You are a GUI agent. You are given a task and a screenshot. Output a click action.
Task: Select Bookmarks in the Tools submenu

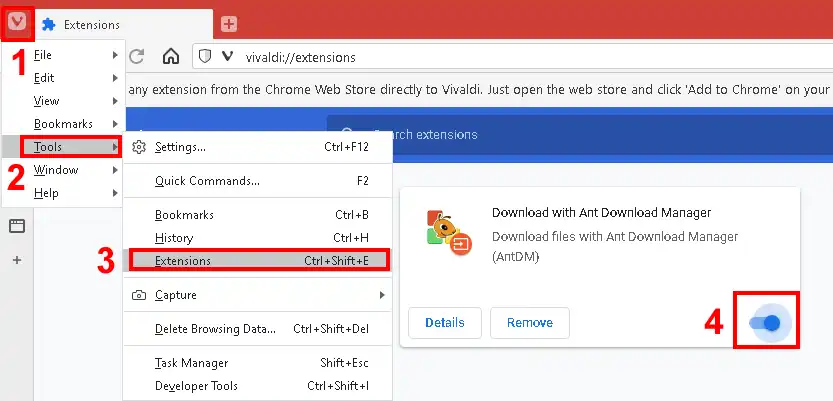coord(258,215)
